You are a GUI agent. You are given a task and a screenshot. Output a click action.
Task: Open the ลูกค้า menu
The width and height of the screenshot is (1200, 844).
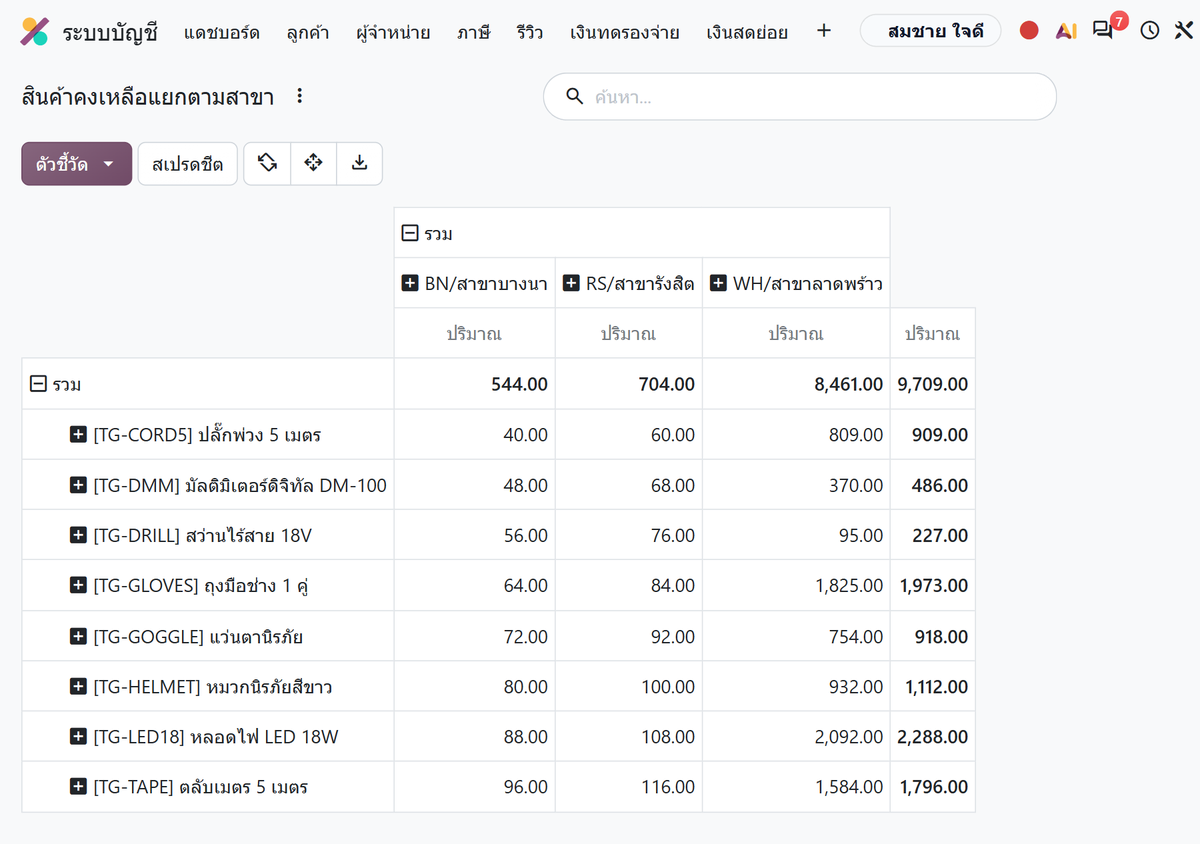click(x=308, y=32)
